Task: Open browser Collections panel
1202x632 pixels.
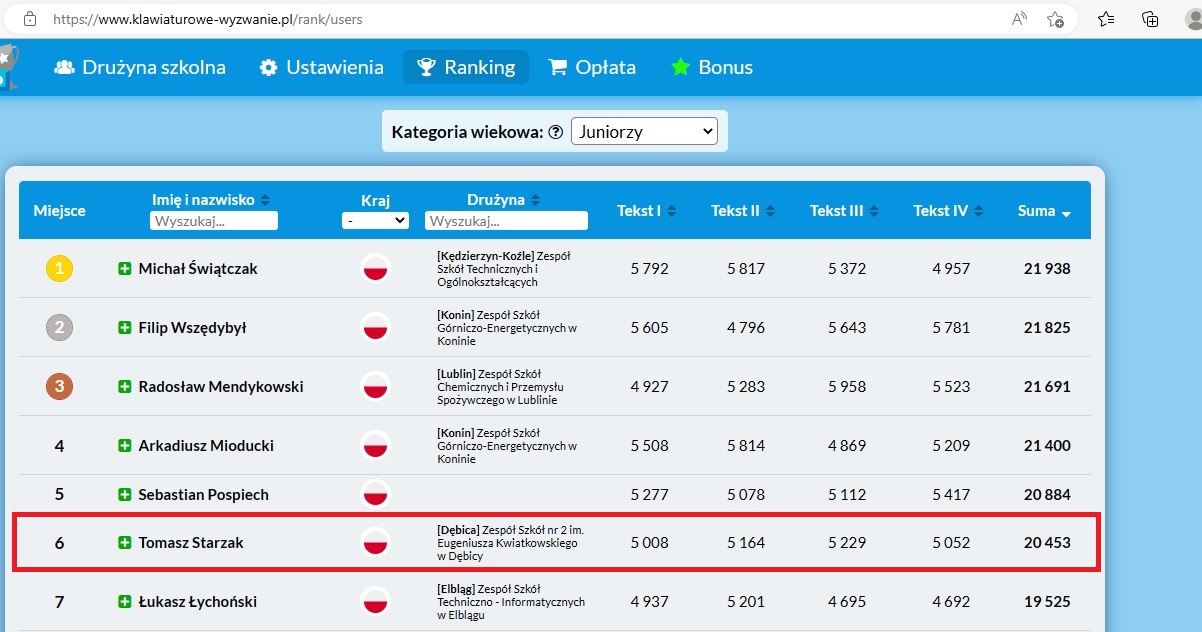Action: pos(1150,18)
